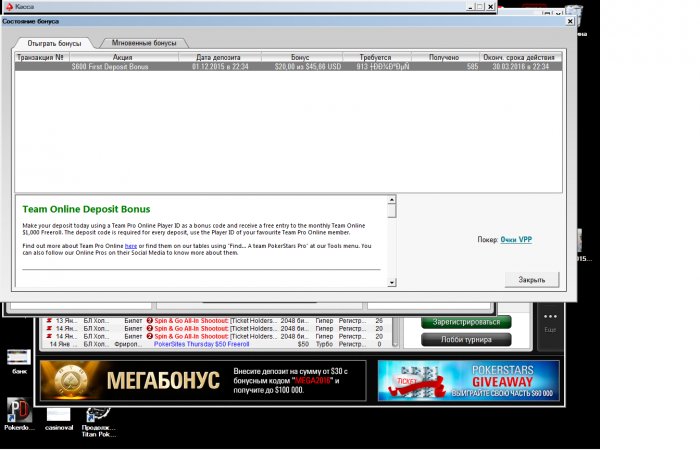
Task: Close the Касса window
Action: (490, 7)
